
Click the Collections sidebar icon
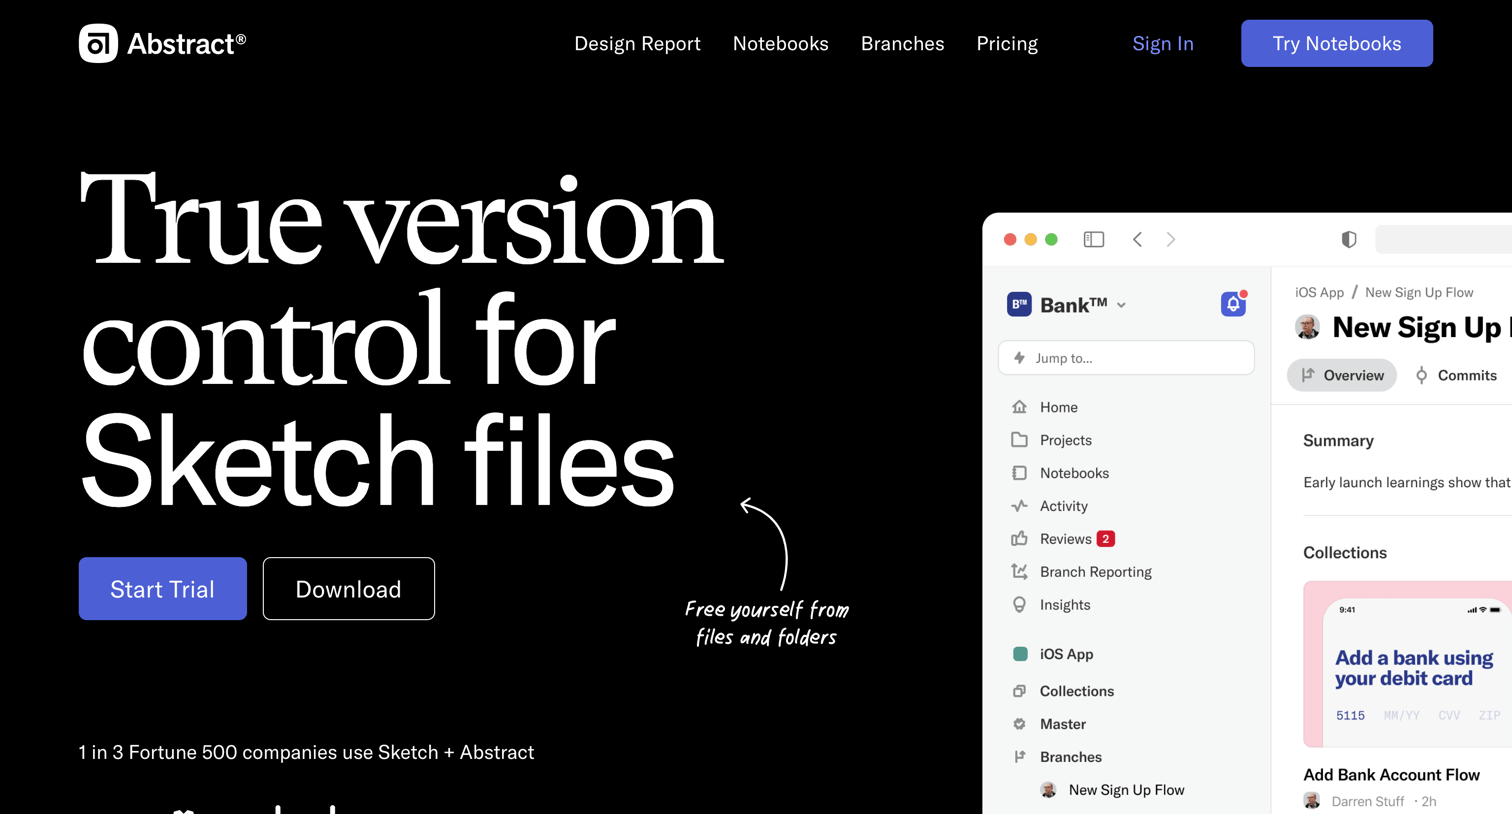1019,691
